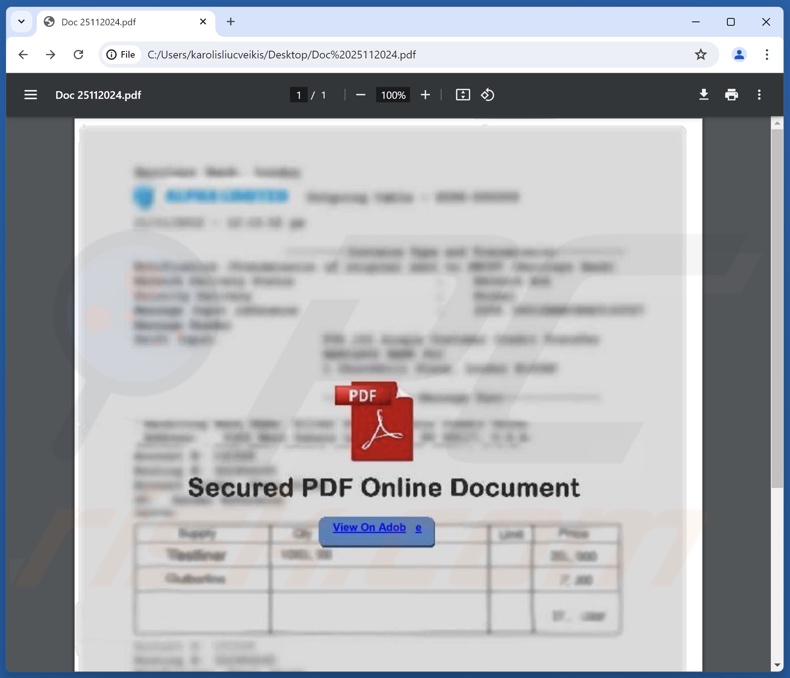Click the red PDF Adobe icon
790x678 pixels.
(374, 421)
